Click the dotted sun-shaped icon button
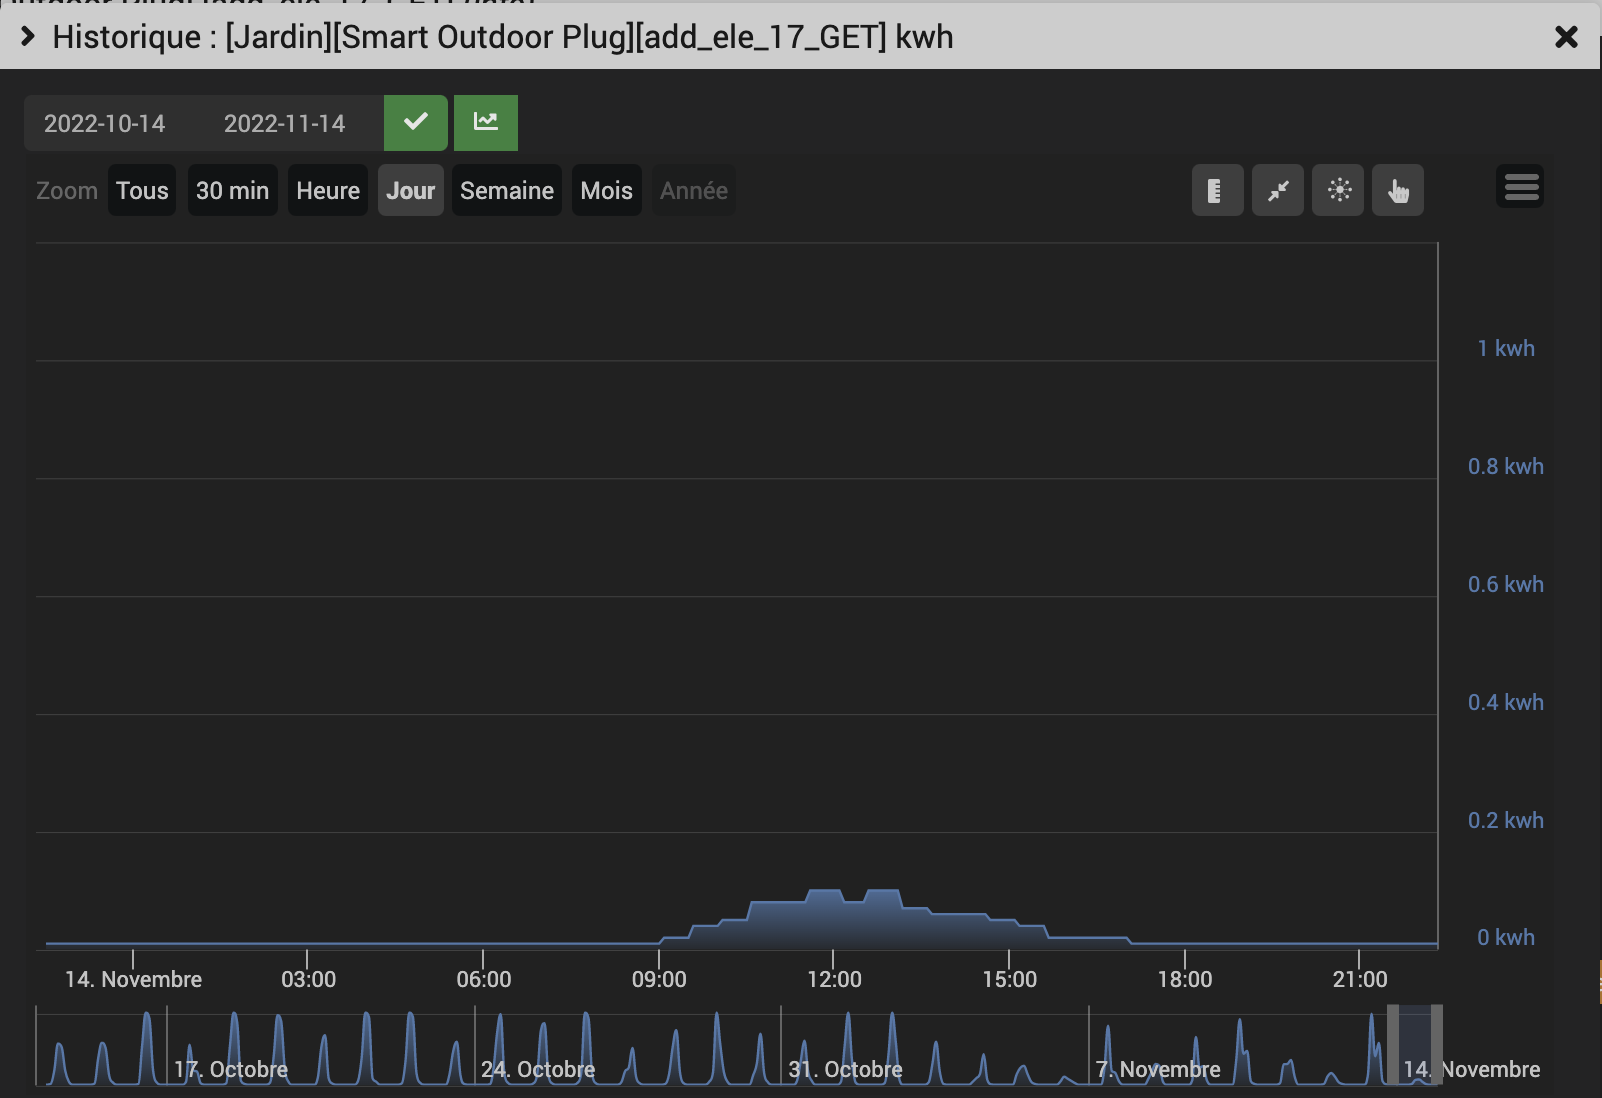The height and width of the screenshot is (1098, 1602). coord(1338,190)
